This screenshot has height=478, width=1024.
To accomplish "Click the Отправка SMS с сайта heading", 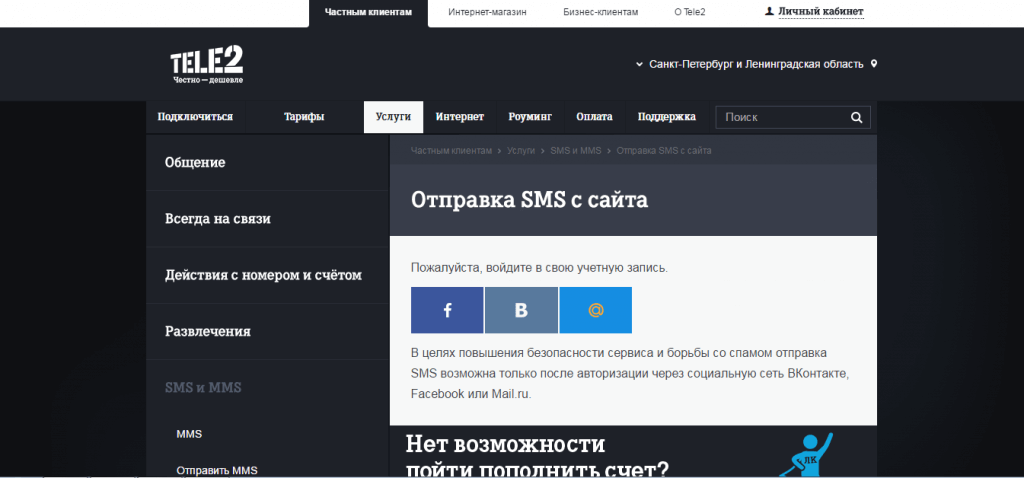I will (530, 200).
